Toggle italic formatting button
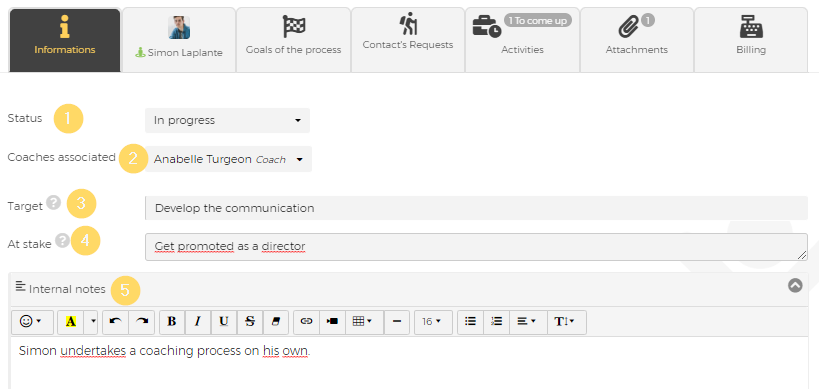 [x=198, y=322]
